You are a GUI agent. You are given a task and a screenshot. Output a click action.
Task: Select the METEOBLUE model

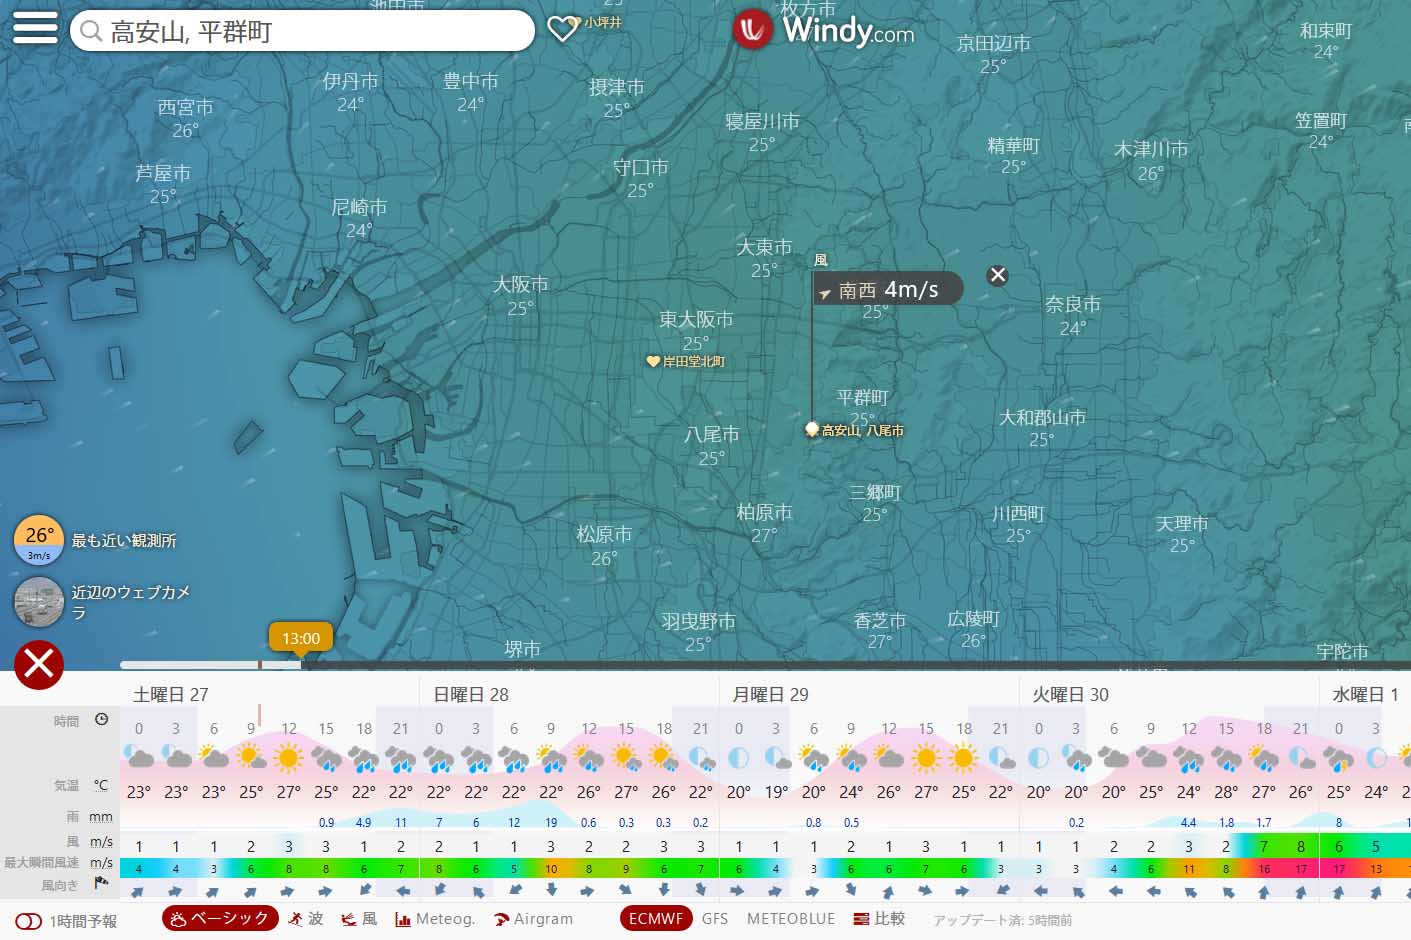[x=791, y=918]
